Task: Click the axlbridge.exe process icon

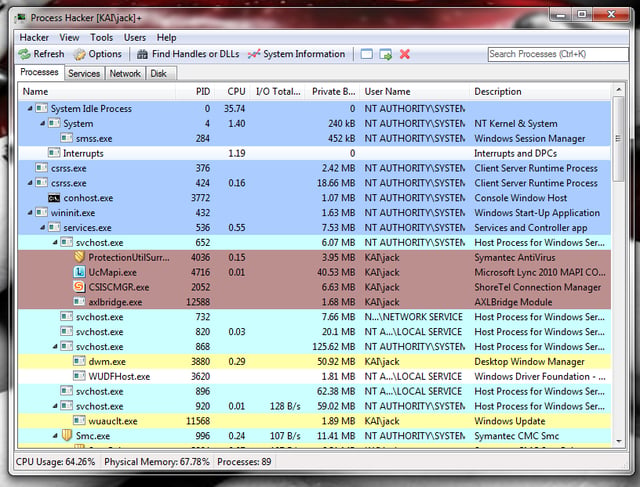Action: [79, 302]
